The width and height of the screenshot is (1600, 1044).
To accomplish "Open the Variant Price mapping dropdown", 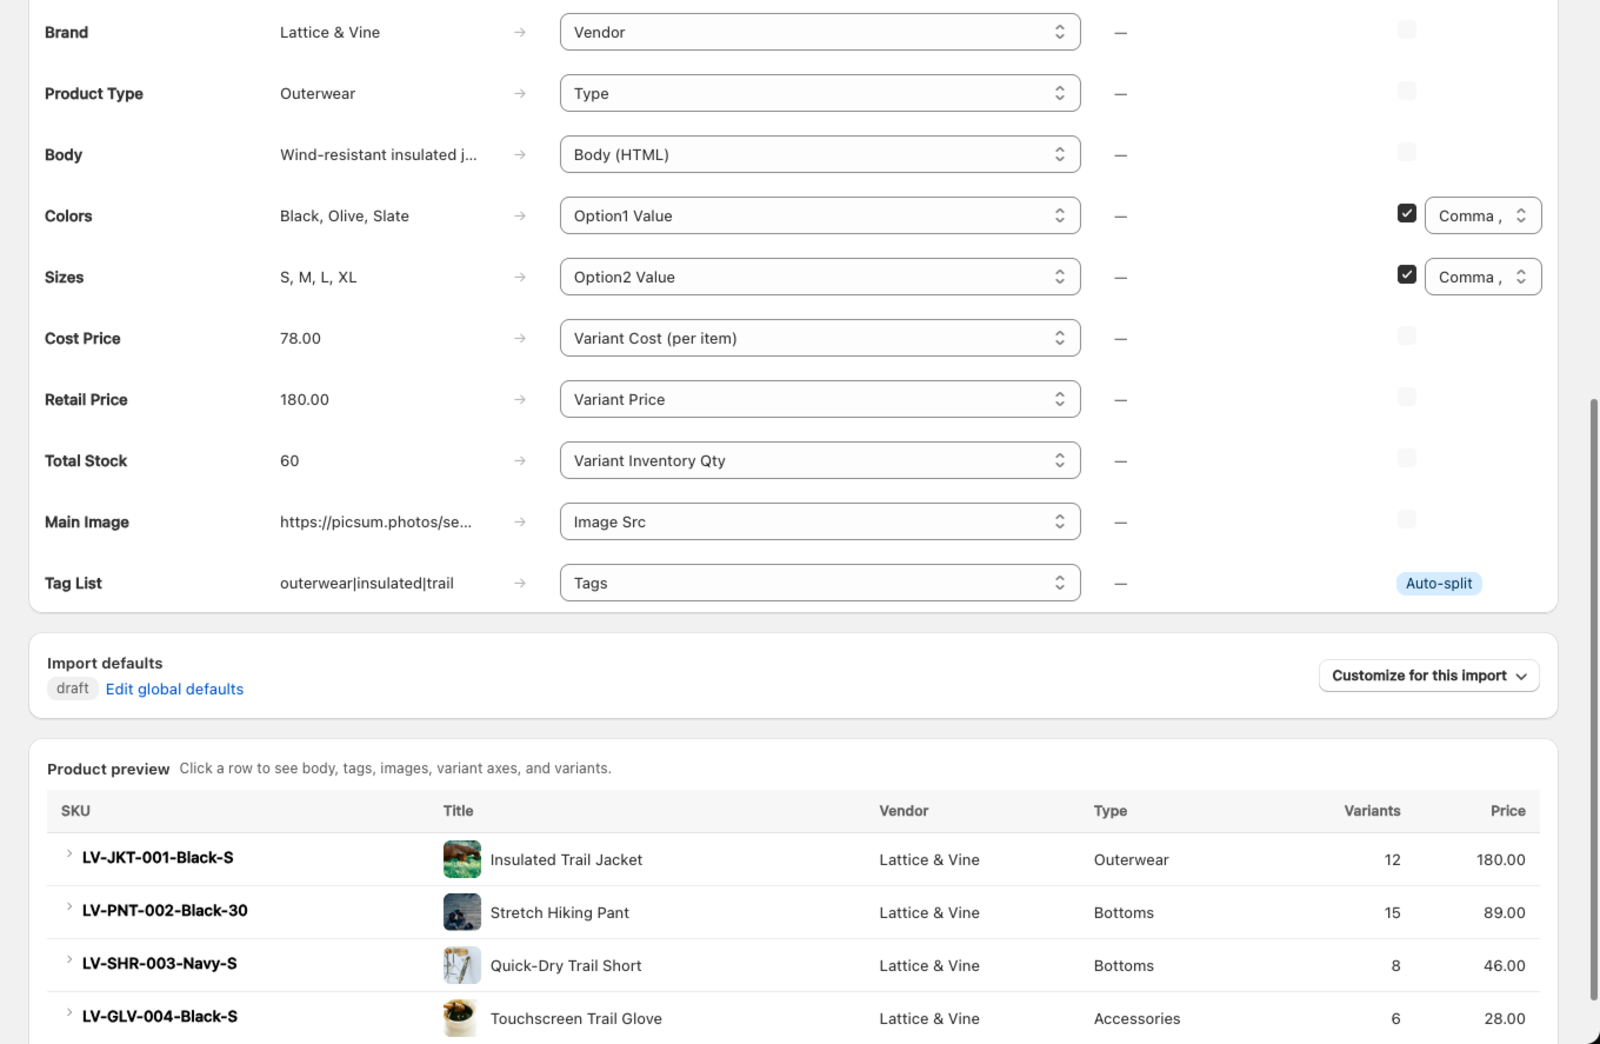I will tap(820, 399).
